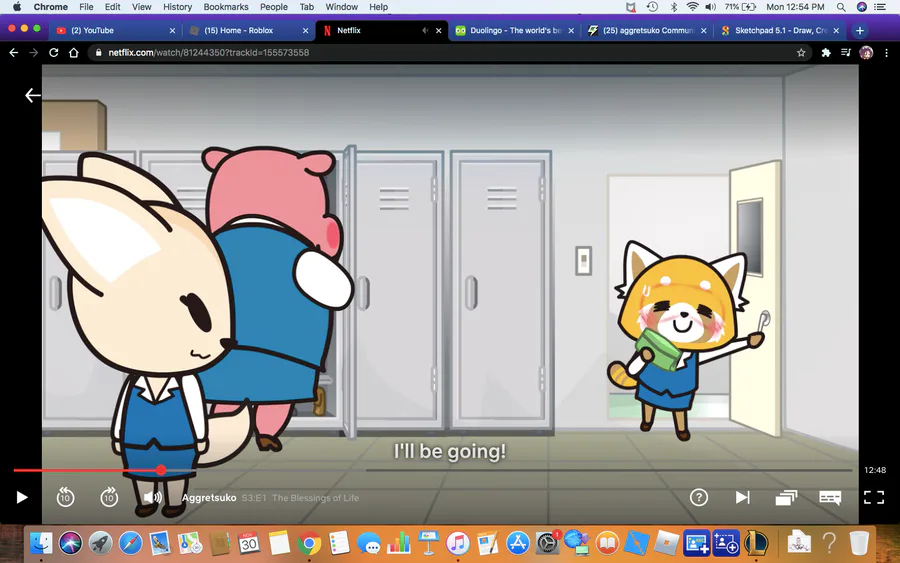The width and height of the screenshot is (900, 563).
Task: Open the Chrome extensions puzzle icon
Action: coord(825,52)
